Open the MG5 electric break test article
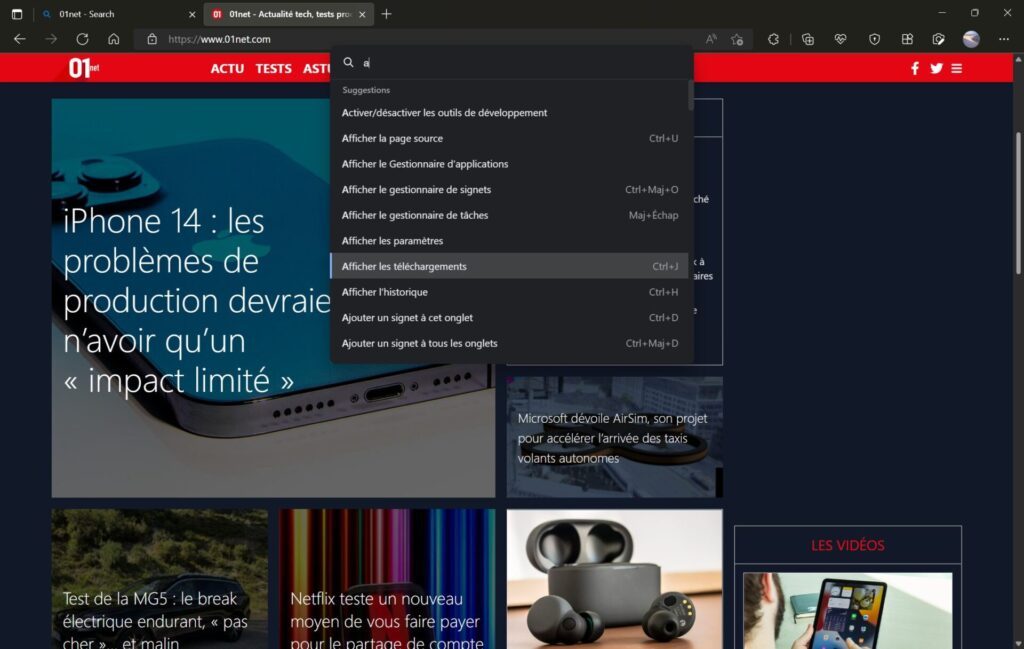The height and width of the screenshot is (649, 1024). [159, 579]
